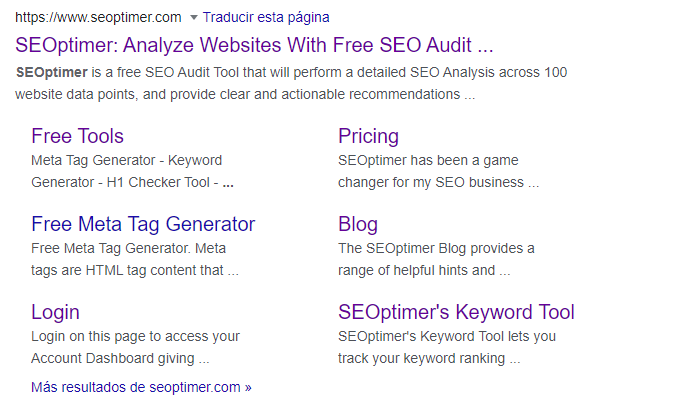Click the "tags are HTML tag content" description
693x408 pixels.
point(134,270)
